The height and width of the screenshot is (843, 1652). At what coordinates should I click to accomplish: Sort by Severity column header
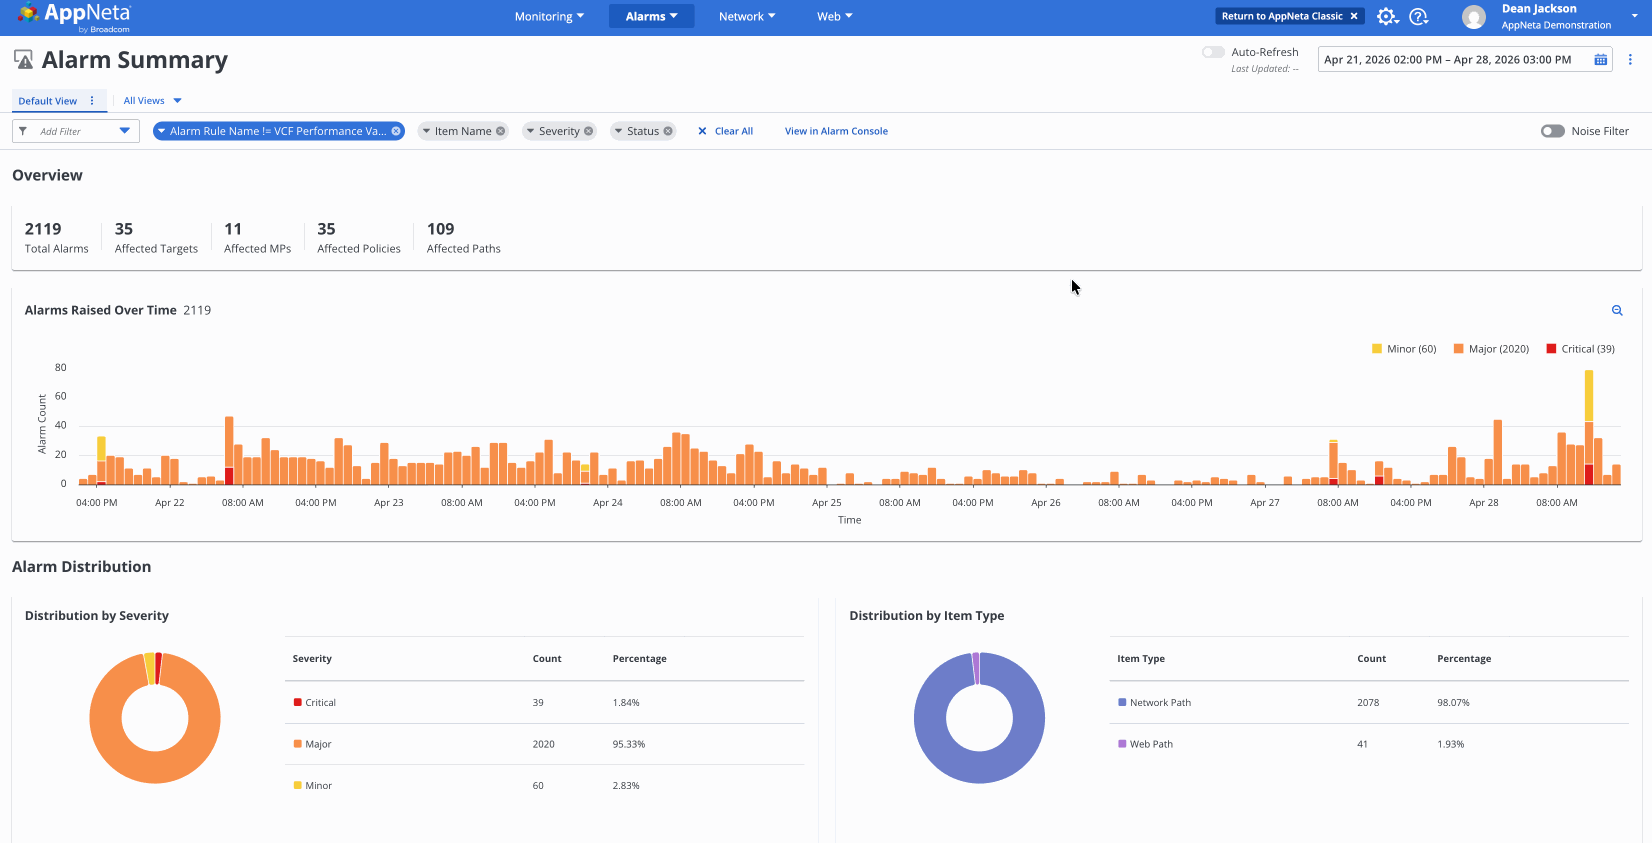click(x=312, y=659)
